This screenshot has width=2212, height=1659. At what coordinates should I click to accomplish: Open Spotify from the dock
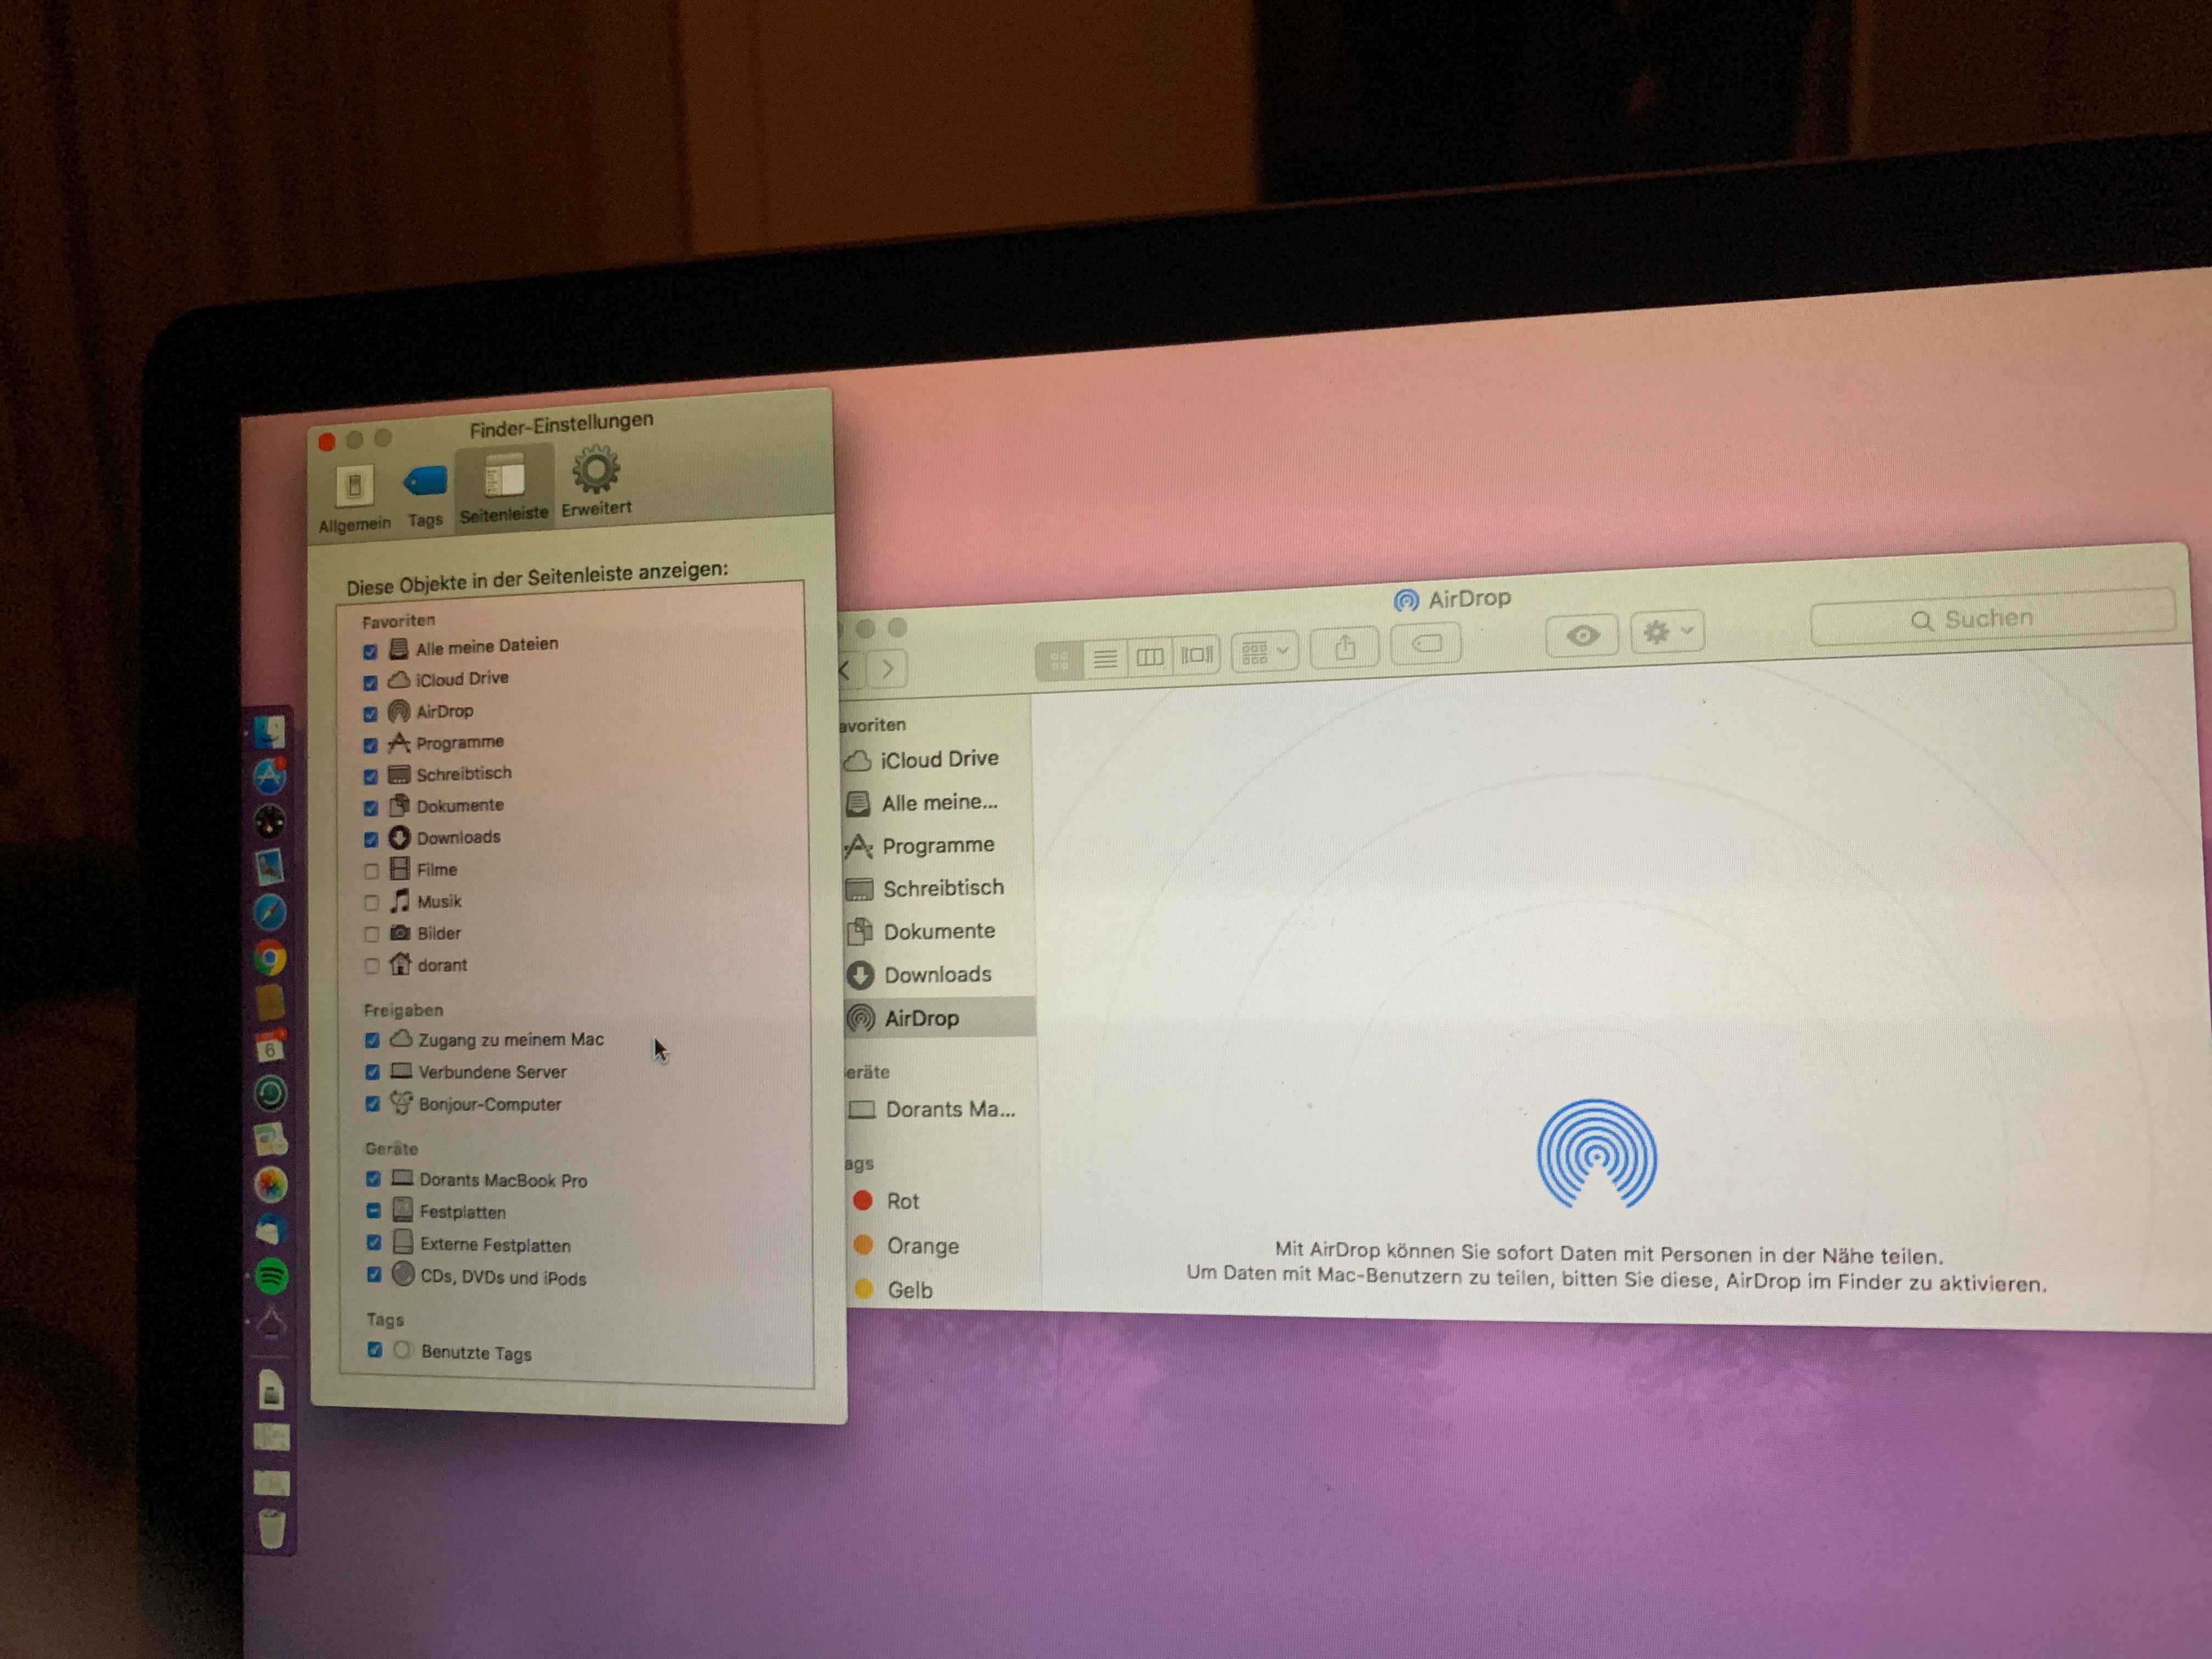271,1276
